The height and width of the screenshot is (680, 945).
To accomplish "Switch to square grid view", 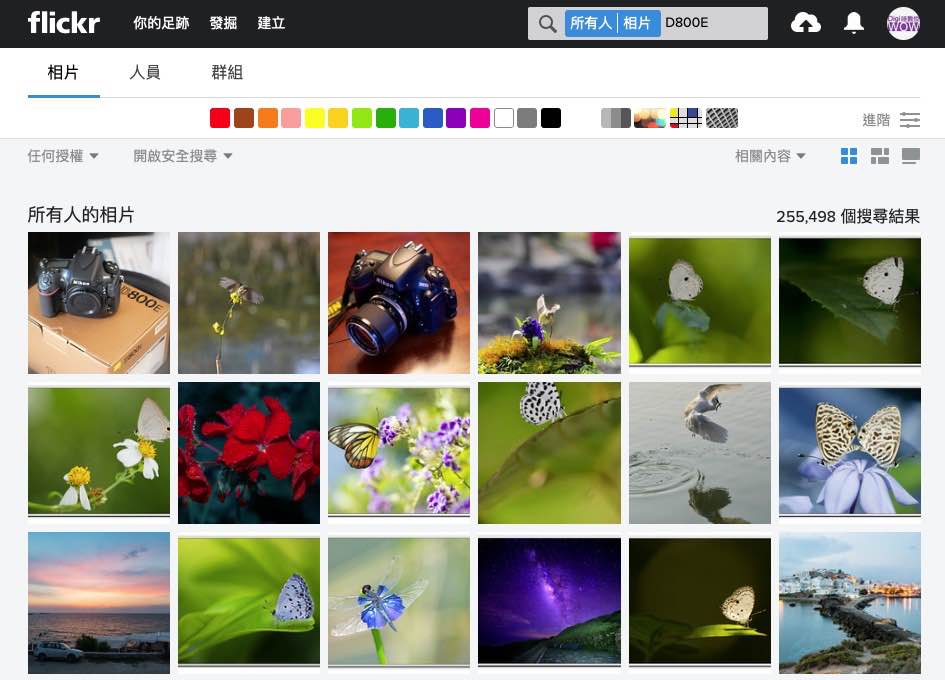I will click(x=849, y=156).
